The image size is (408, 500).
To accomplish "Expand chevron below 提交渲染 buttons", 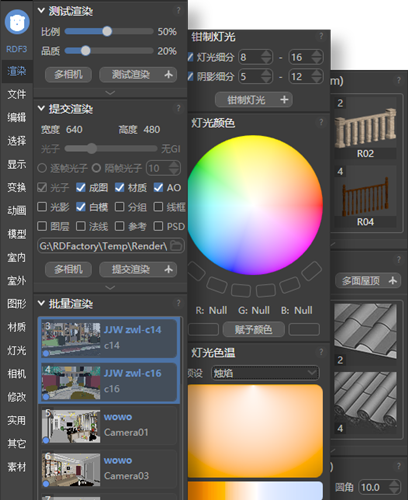I will tap(110, 287).
